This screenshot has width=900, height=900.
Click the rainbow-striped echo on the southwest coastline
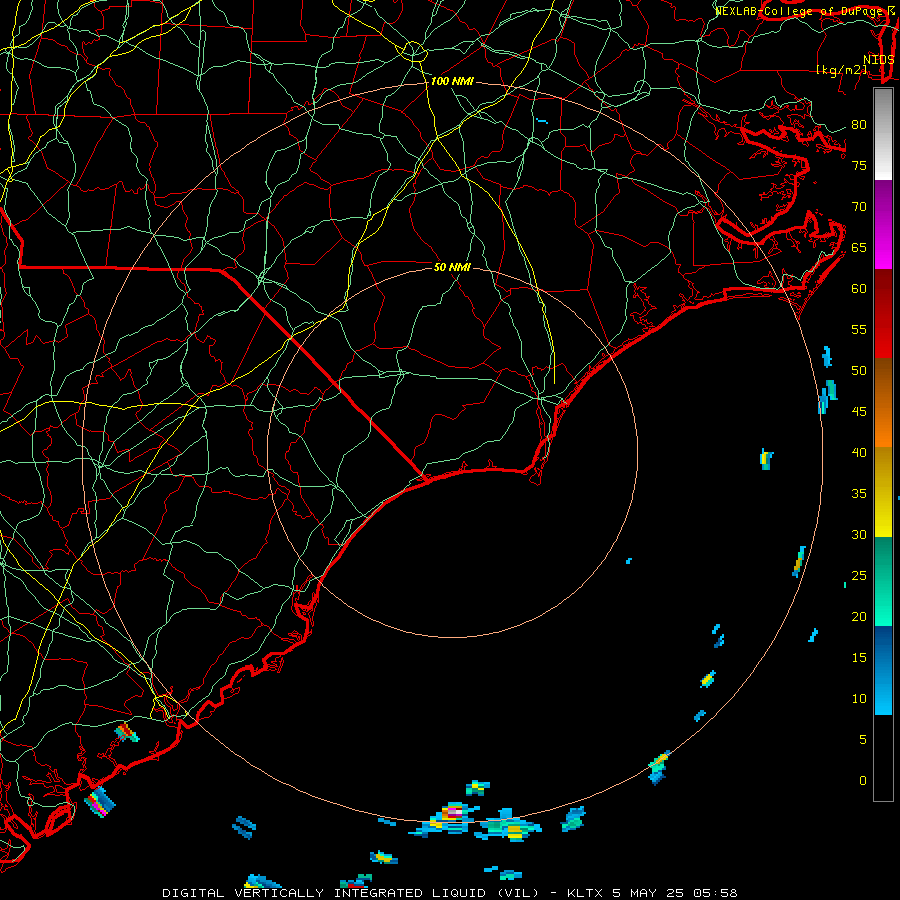100,802
